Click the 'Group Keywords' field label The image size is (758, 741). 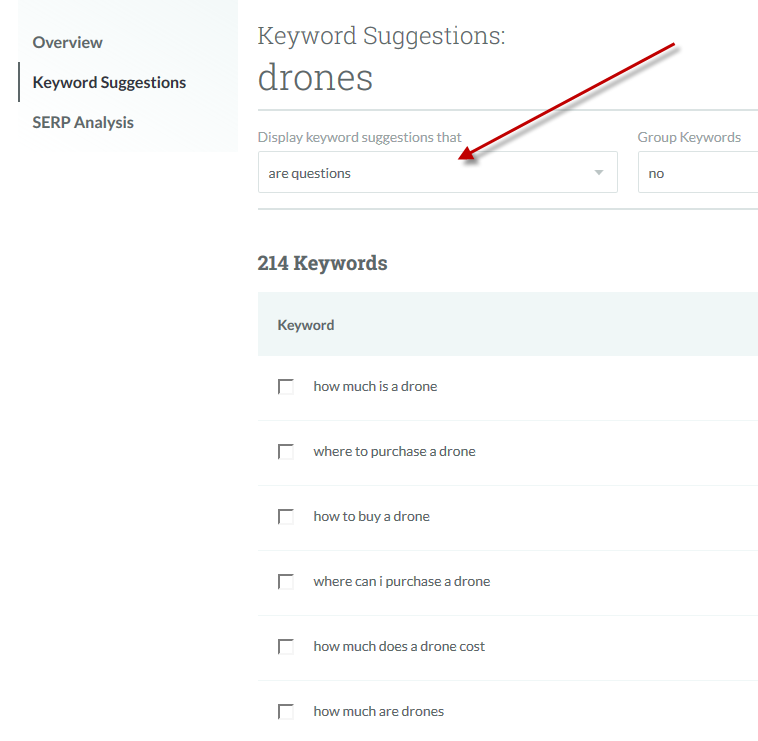click(x=689, y=137)
